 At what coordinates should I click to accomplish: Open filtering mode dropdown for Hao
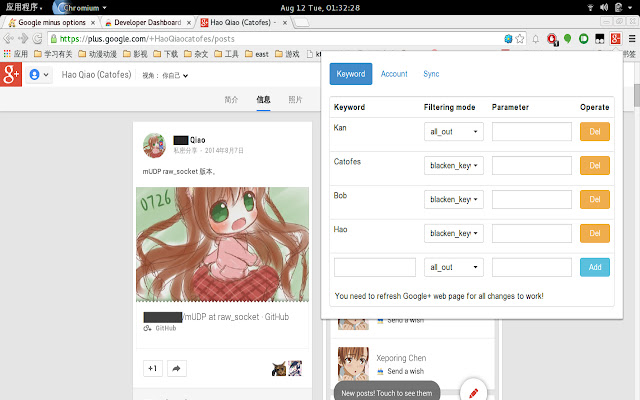453,233
